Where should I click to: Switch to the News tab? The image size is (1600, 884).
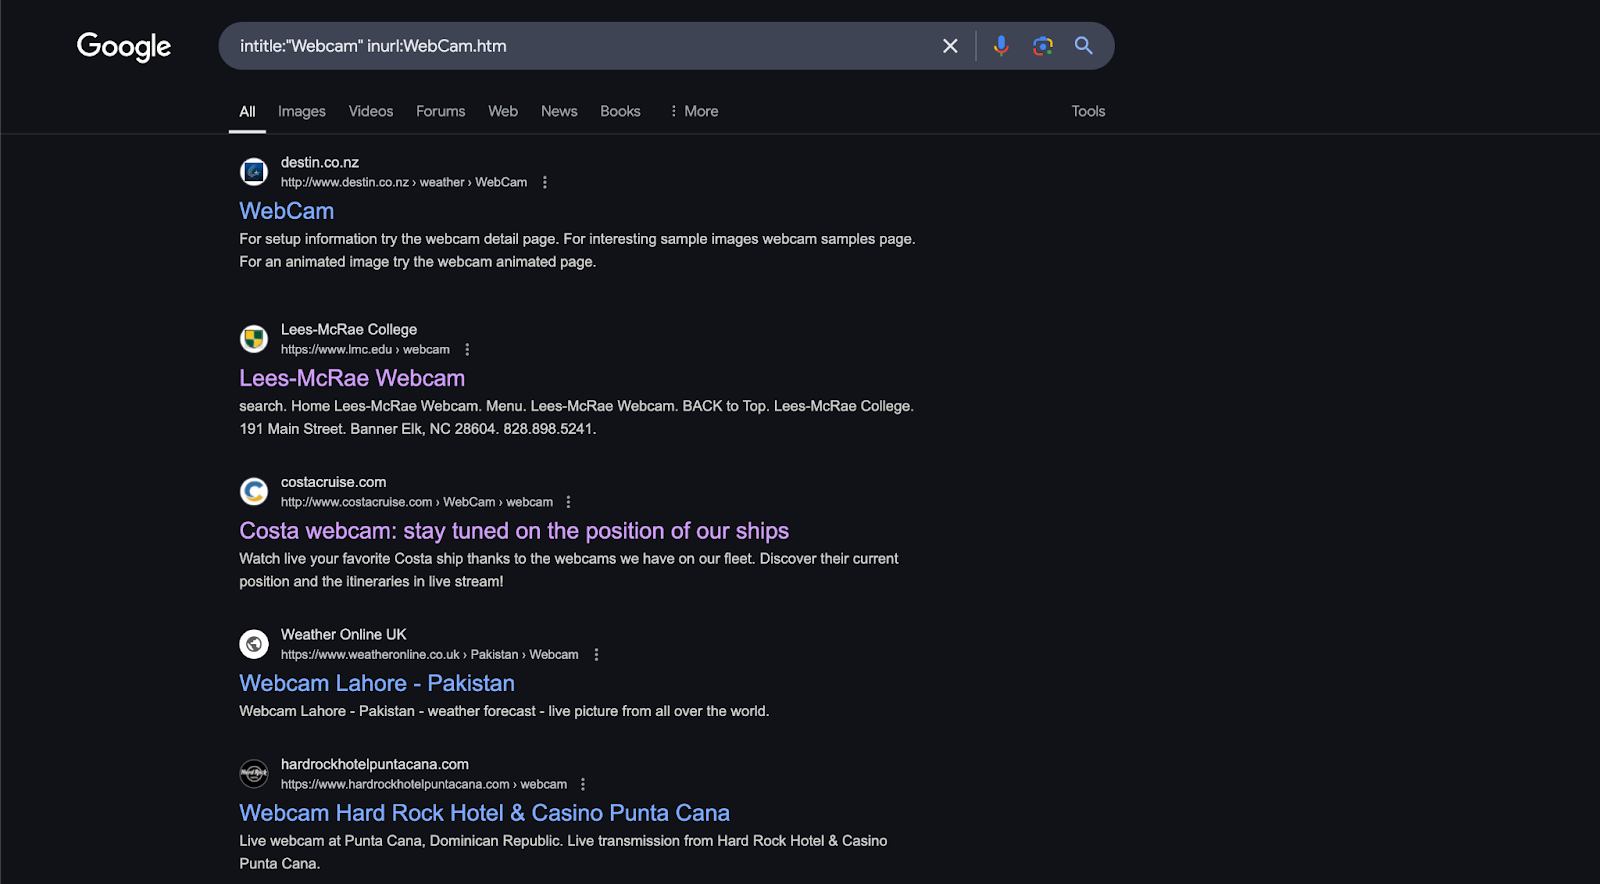(x=559, y=111)
